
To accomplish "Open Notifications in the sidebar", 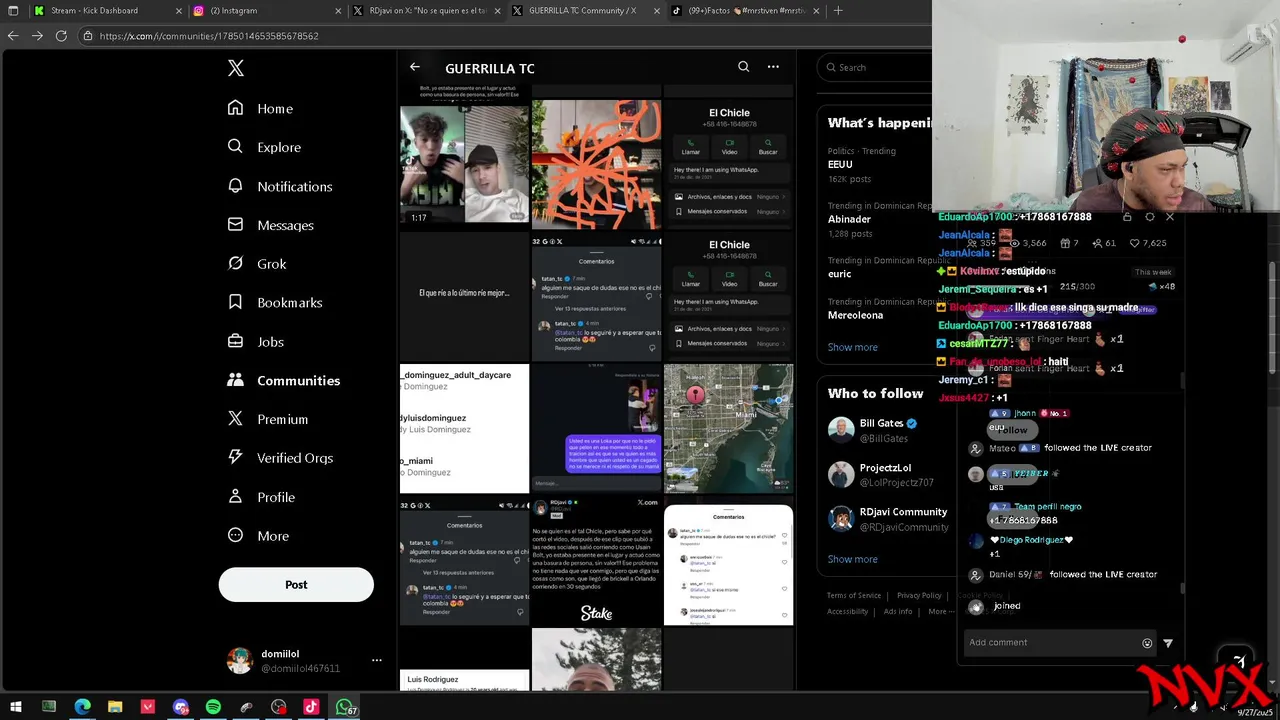I will click(279, 186).
